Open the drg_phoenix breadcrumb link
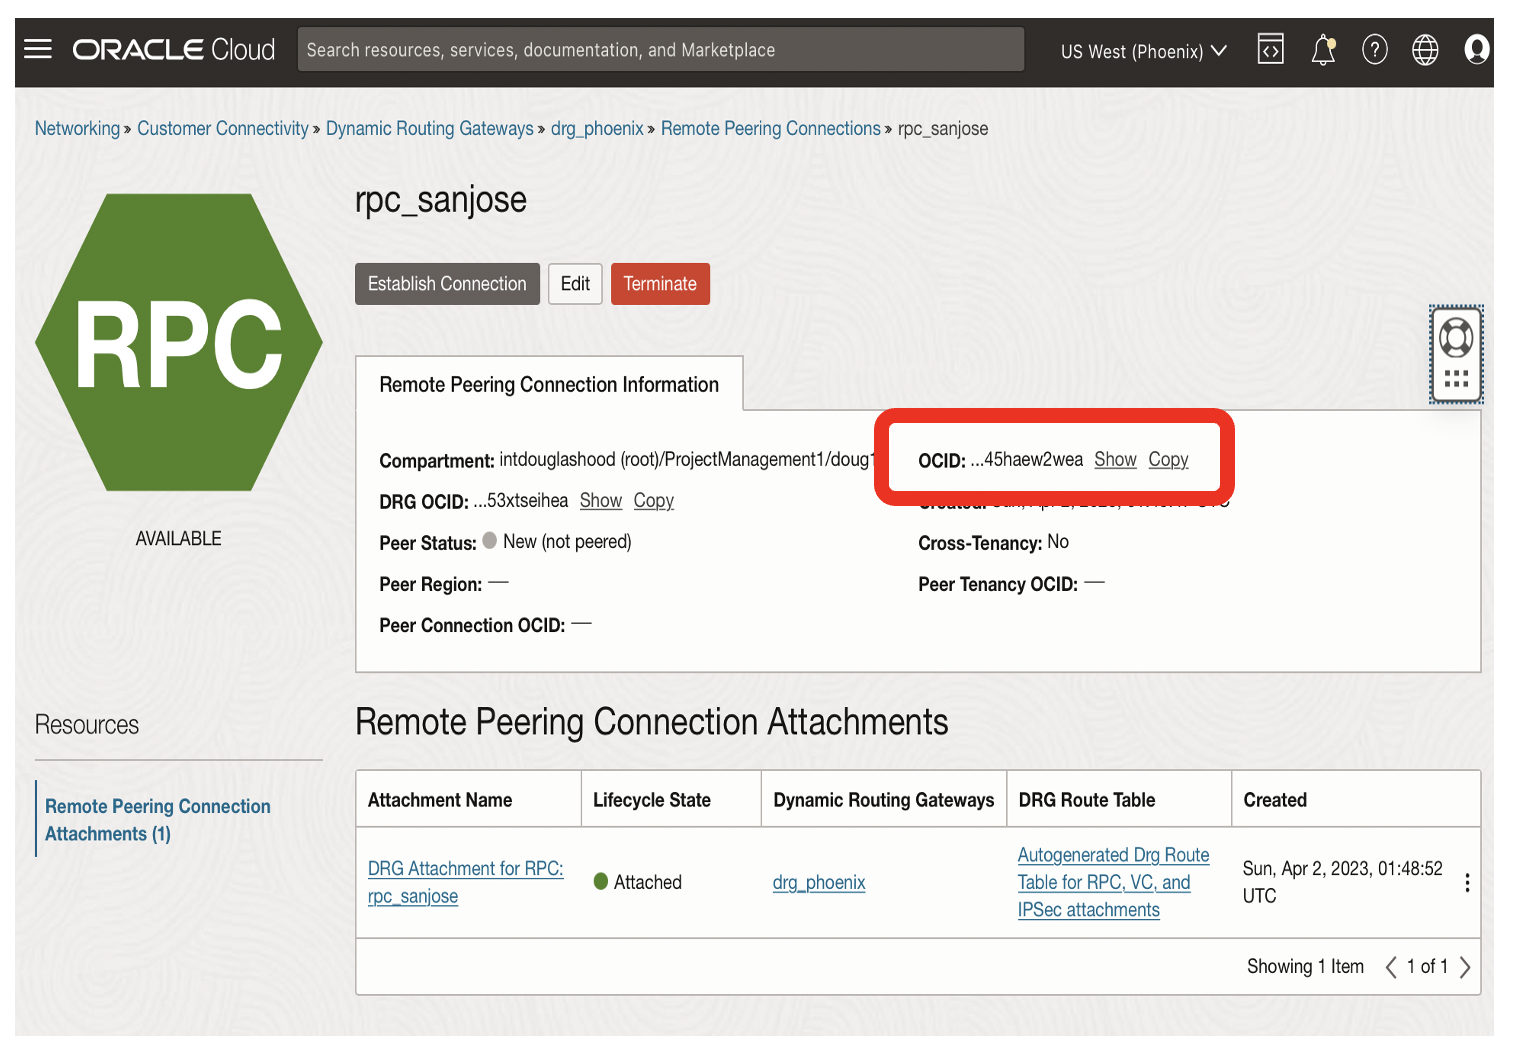Image resolution: width=1514 pixels, height=1052 pixels. [597, 129]
